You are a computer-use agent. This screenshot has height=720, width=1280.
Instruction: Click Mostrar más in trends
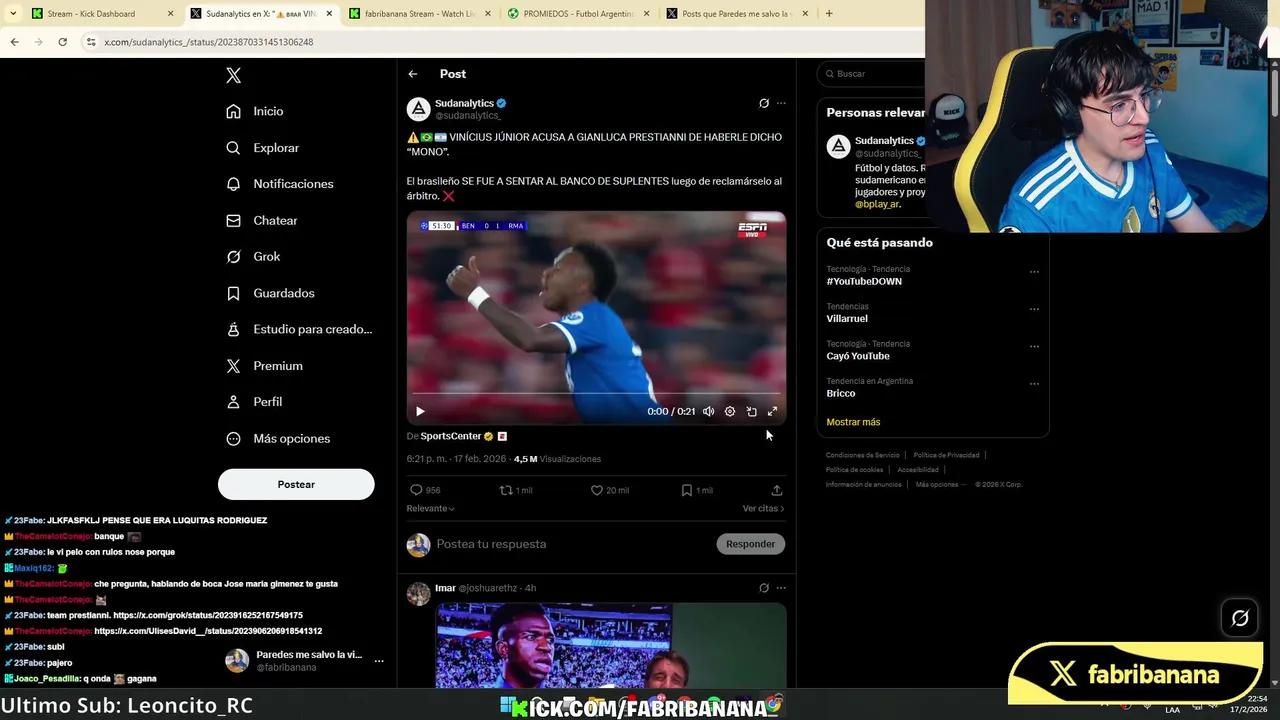(853, 422)
